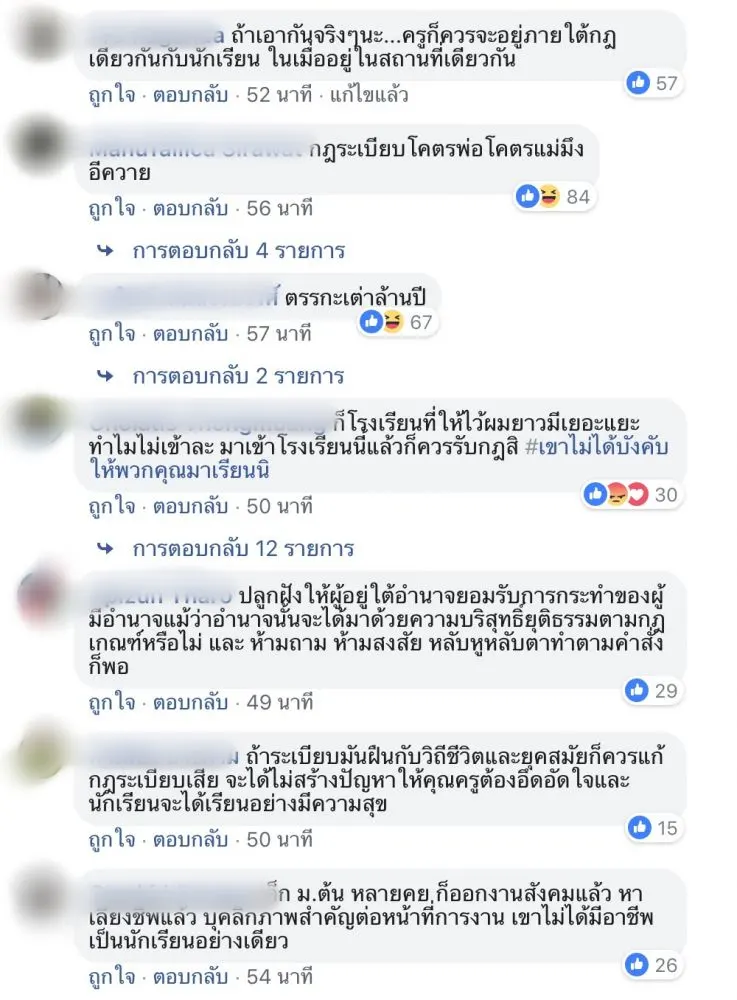
Task: Open hashtag #เขาไม่ได้บังคับให้พวกคุณมาเรียนนิ
Action: (x=380, y=459)
